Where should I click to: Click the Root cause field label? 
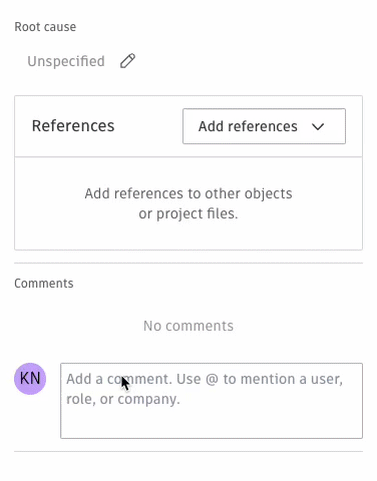[45, 27]
